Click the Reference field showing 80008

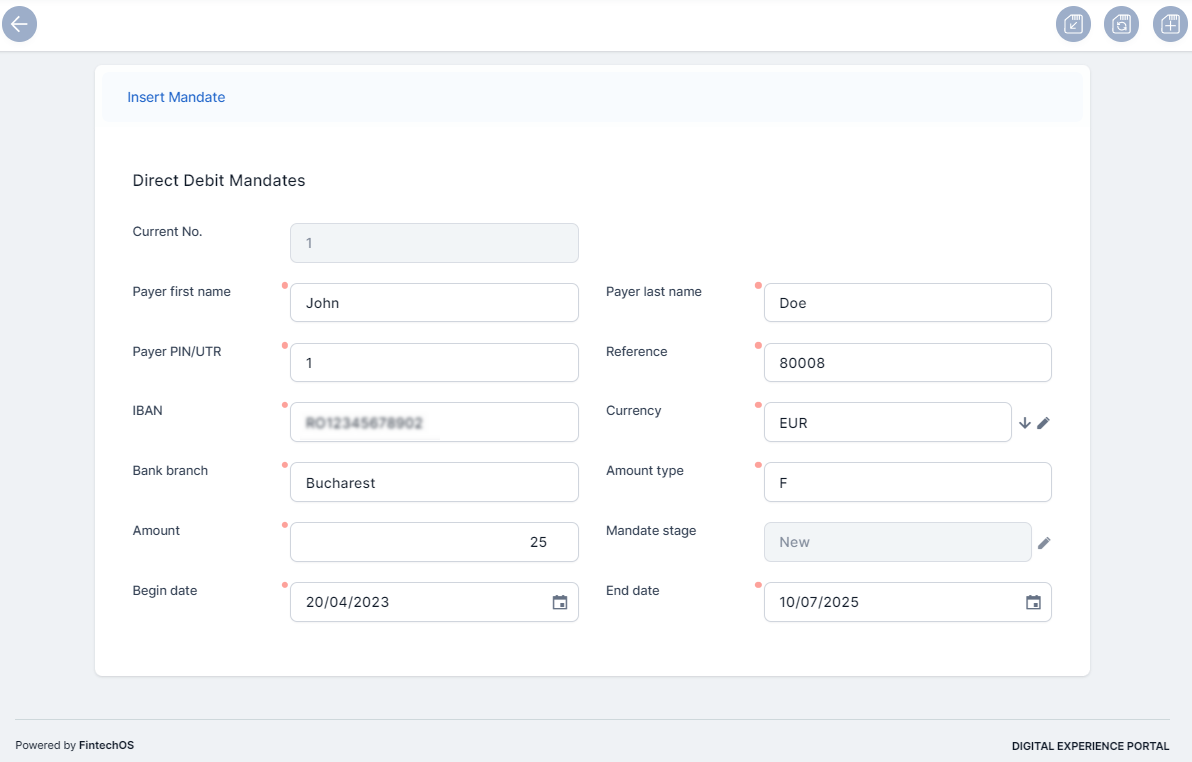click(x=907, y=363)
